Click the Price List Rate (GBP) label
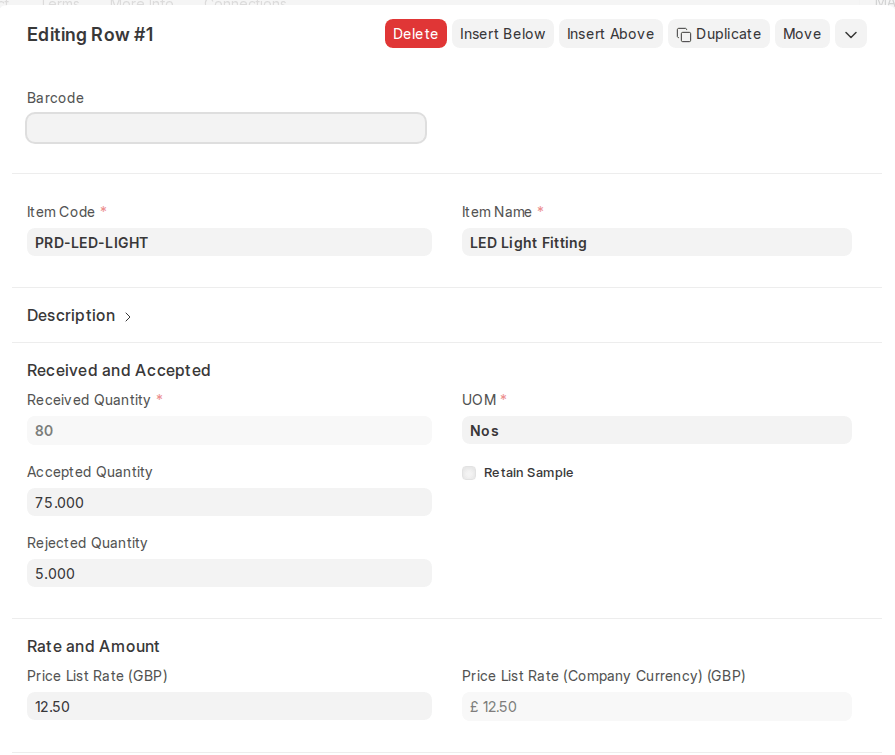The width and height of the screenshot is (895, 755). [97, 676]
